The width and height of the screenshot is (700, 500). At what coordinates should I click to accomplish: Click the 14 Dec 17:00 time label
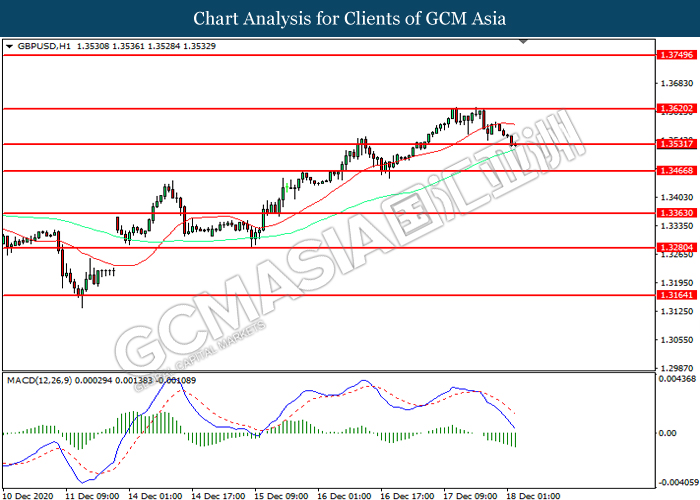point(218,496)
